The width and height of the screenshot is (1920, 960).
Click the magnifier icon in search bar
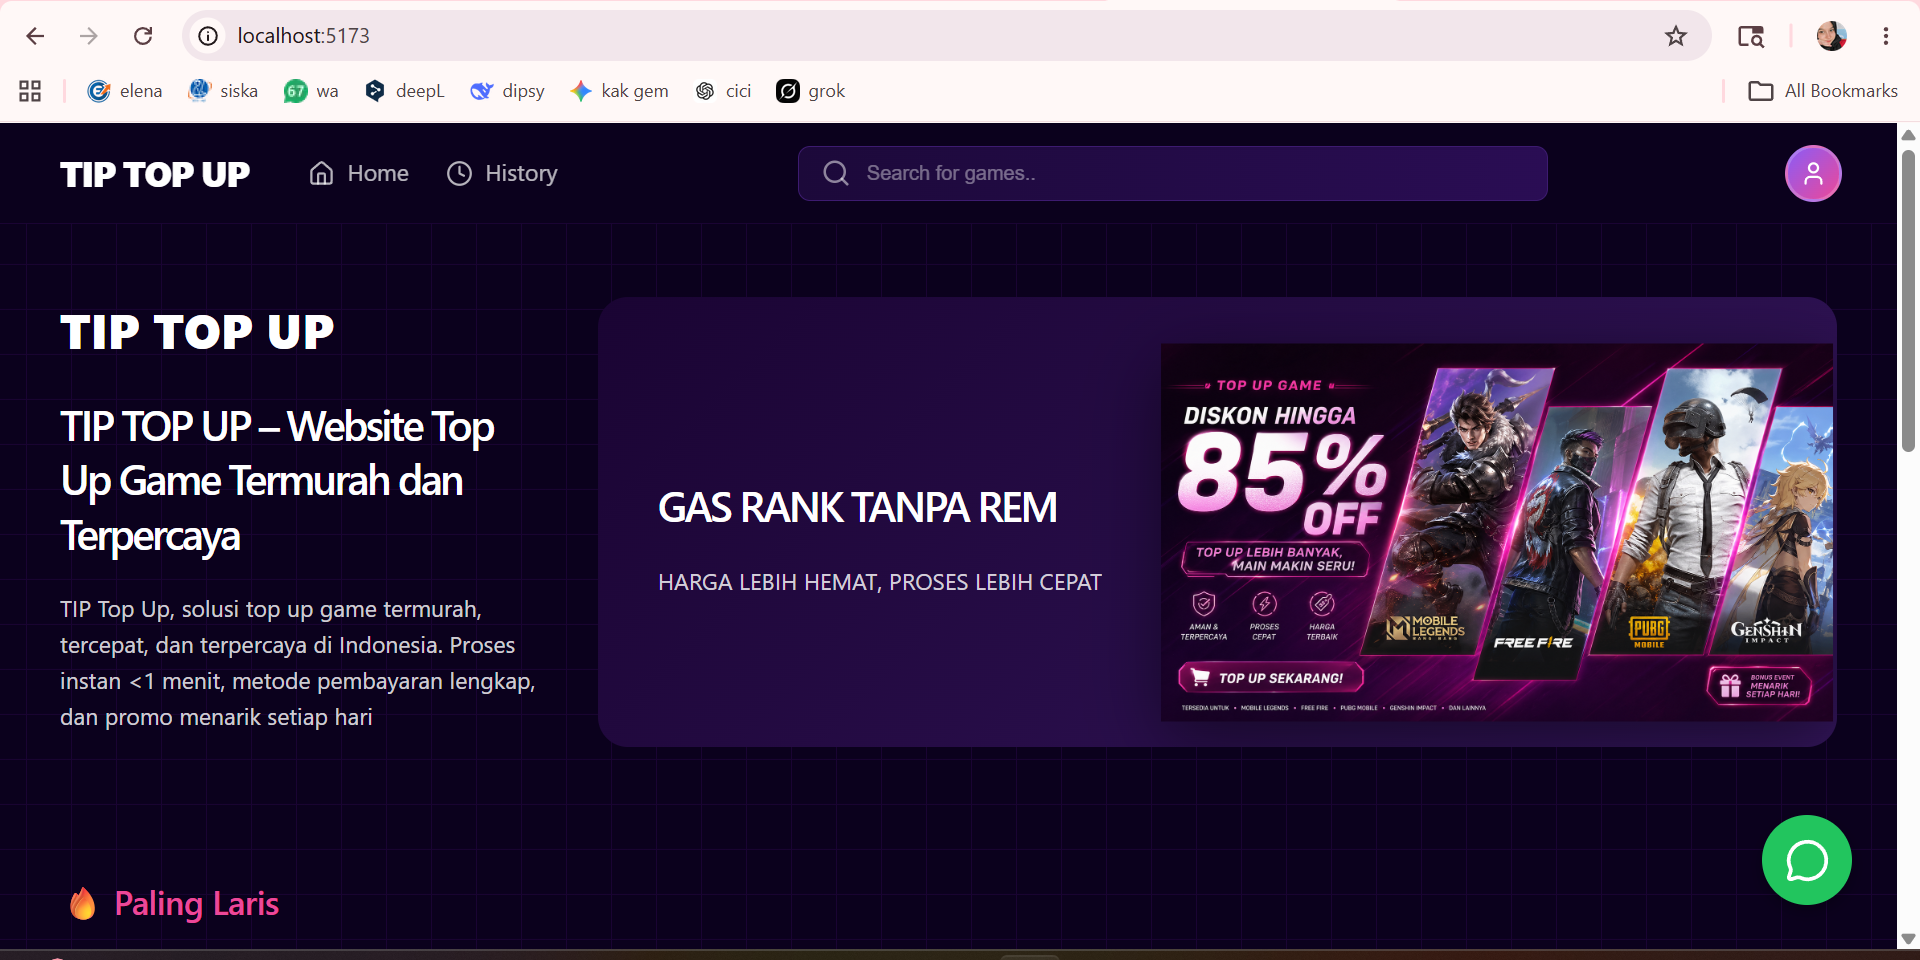[836, 174]
